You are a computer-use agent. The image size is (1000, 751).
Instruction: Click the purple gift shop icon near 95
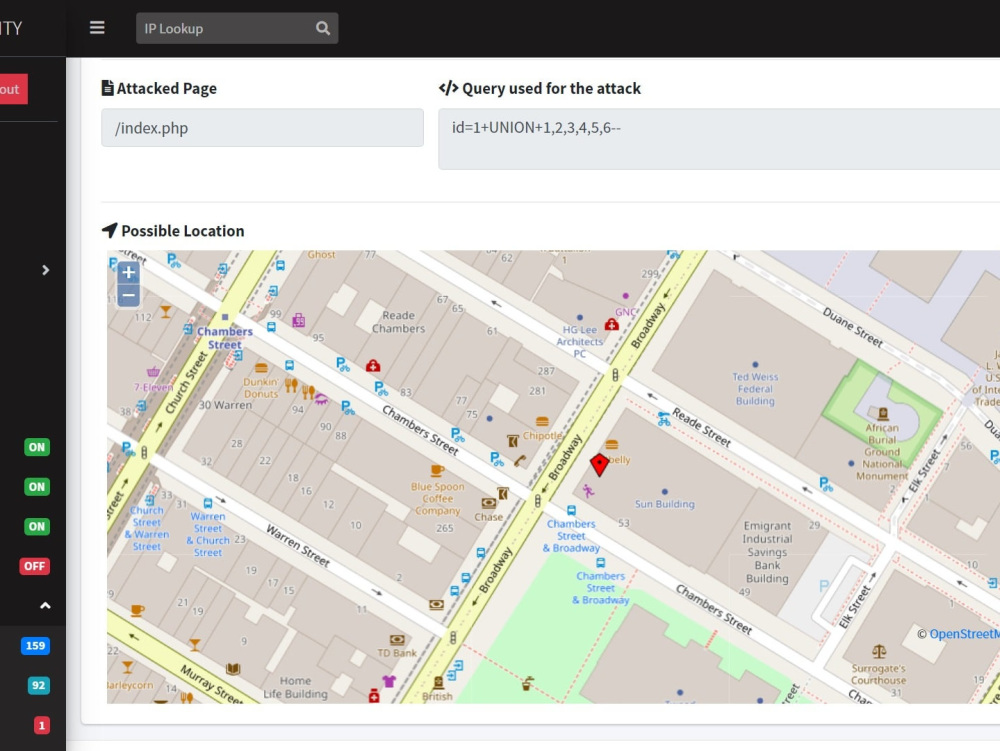pos(298,320)
